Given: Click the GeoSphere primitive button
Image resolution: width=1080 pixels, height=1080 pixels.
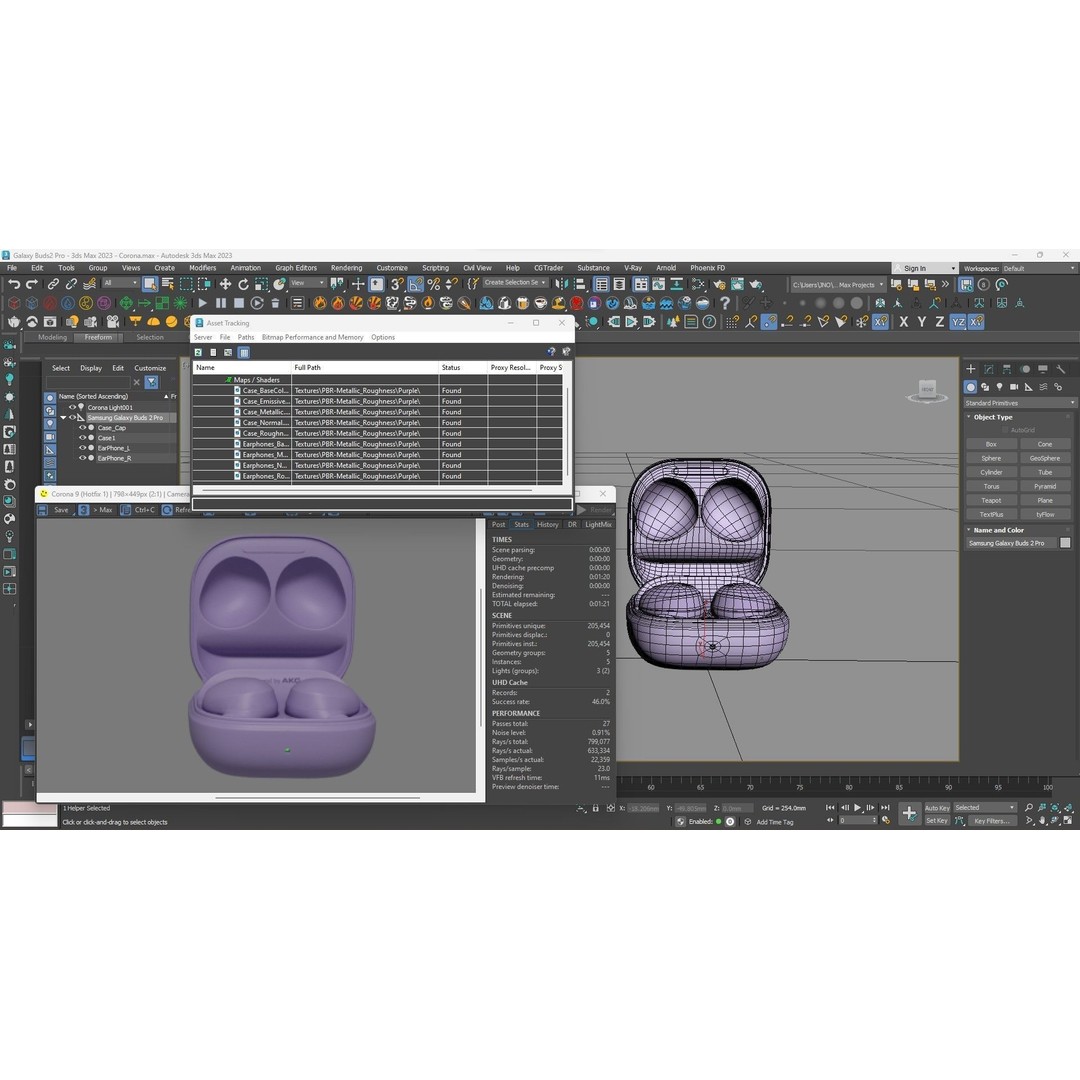Looking at the screenshot, I should (1045, 458).
